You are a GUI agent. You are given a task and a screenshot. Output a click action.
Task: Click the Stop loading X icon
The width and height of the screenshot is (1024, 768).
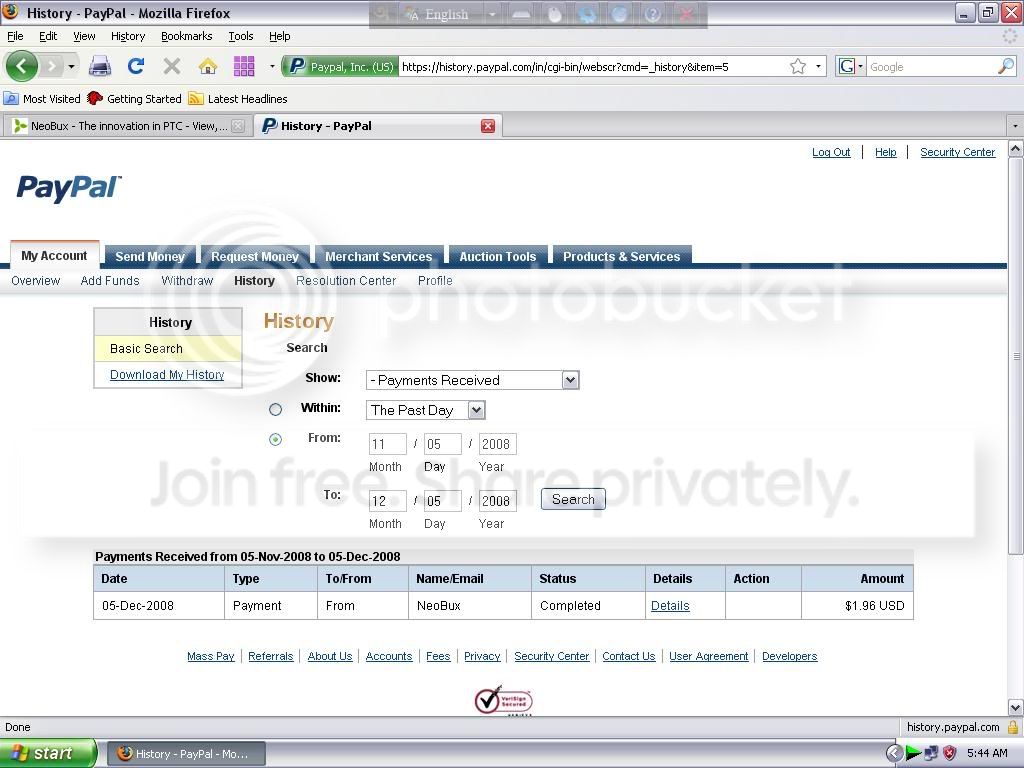tap(172, 66)
